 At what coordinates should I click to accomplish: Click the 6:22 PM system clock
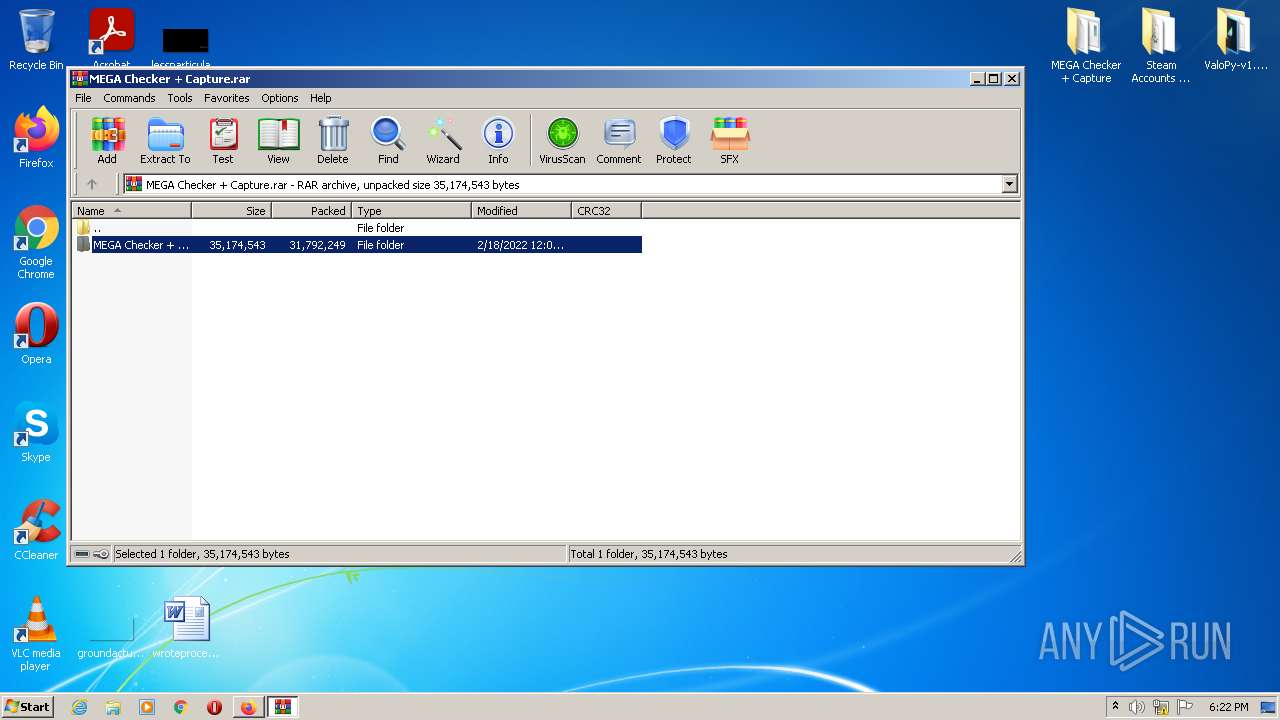[1228, 707]
